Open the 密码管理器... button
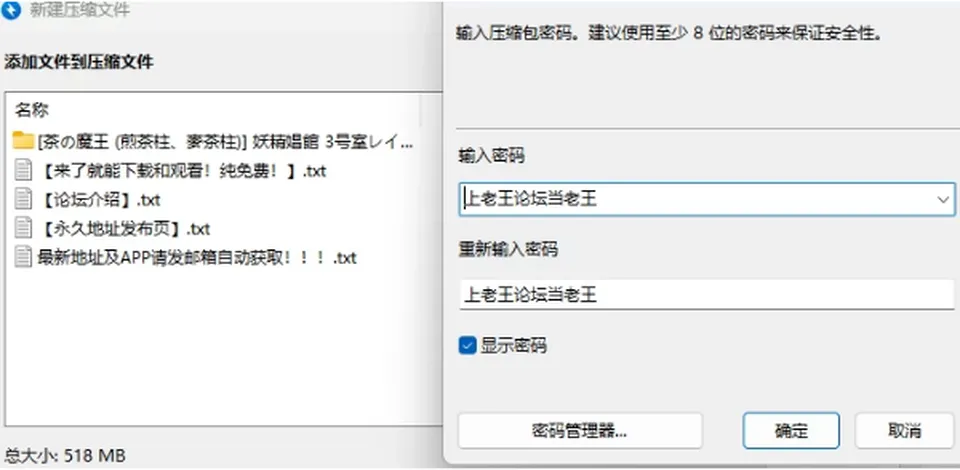 point(580,430)
